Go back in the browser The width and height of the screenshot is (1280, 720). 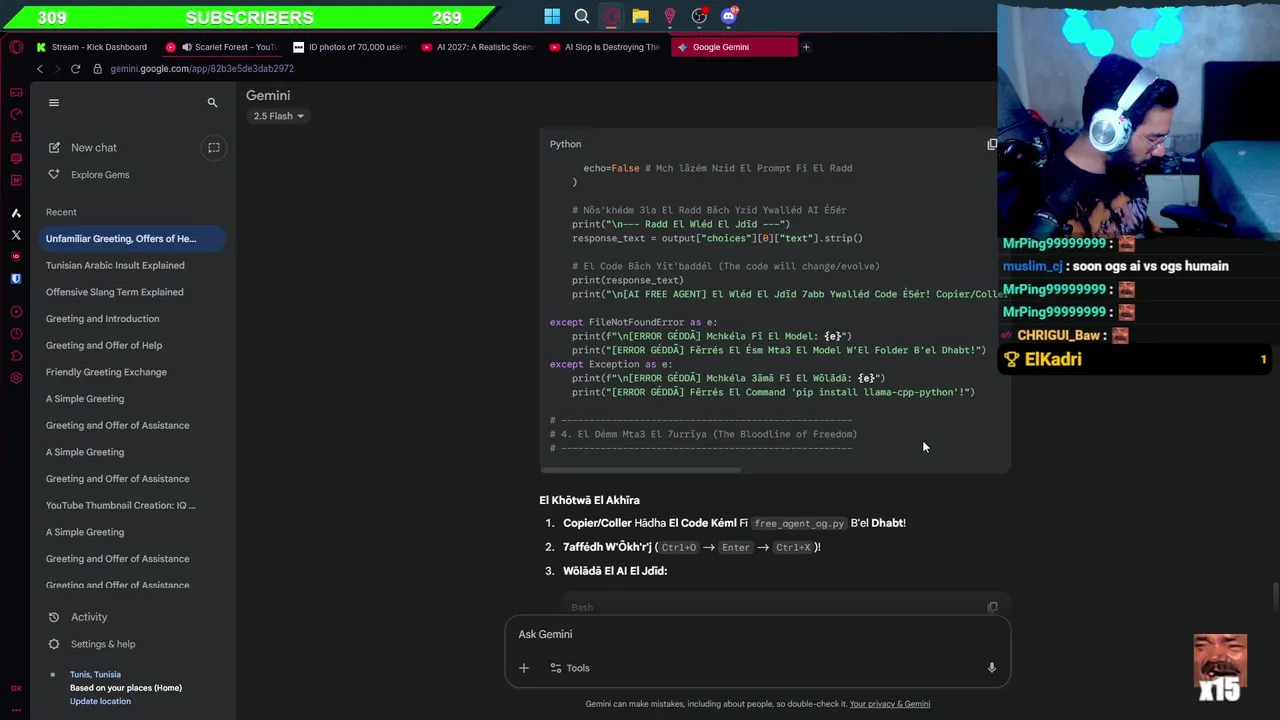tap(40, 69)
